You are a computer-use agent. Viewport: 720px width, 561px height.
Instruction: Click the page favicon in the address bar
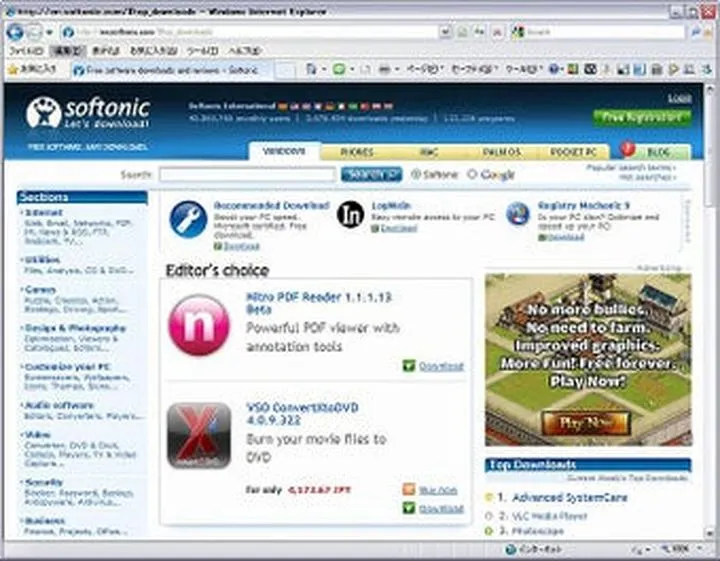[68, 32]
